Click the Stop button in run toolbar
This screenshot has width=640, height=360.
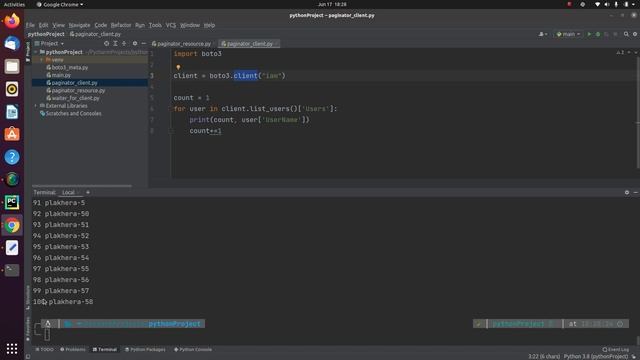click(615, 34)
